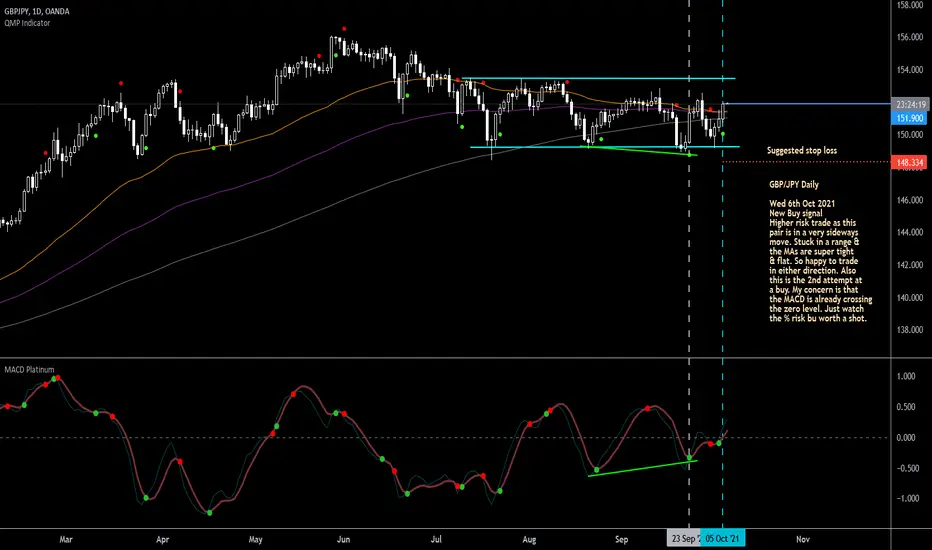This screenshot has width=932, height=550.
Task: Click the 0.000 zero level on MACD axis
Action: tap(906, 438)
